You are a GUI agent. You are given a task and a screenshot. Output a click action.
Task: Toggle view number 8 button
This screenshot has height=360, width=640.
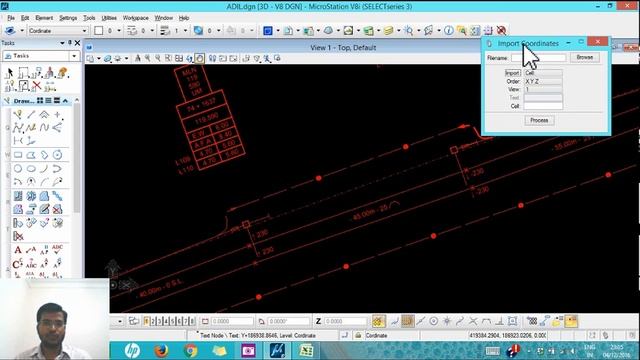click(x=192, y=321)
